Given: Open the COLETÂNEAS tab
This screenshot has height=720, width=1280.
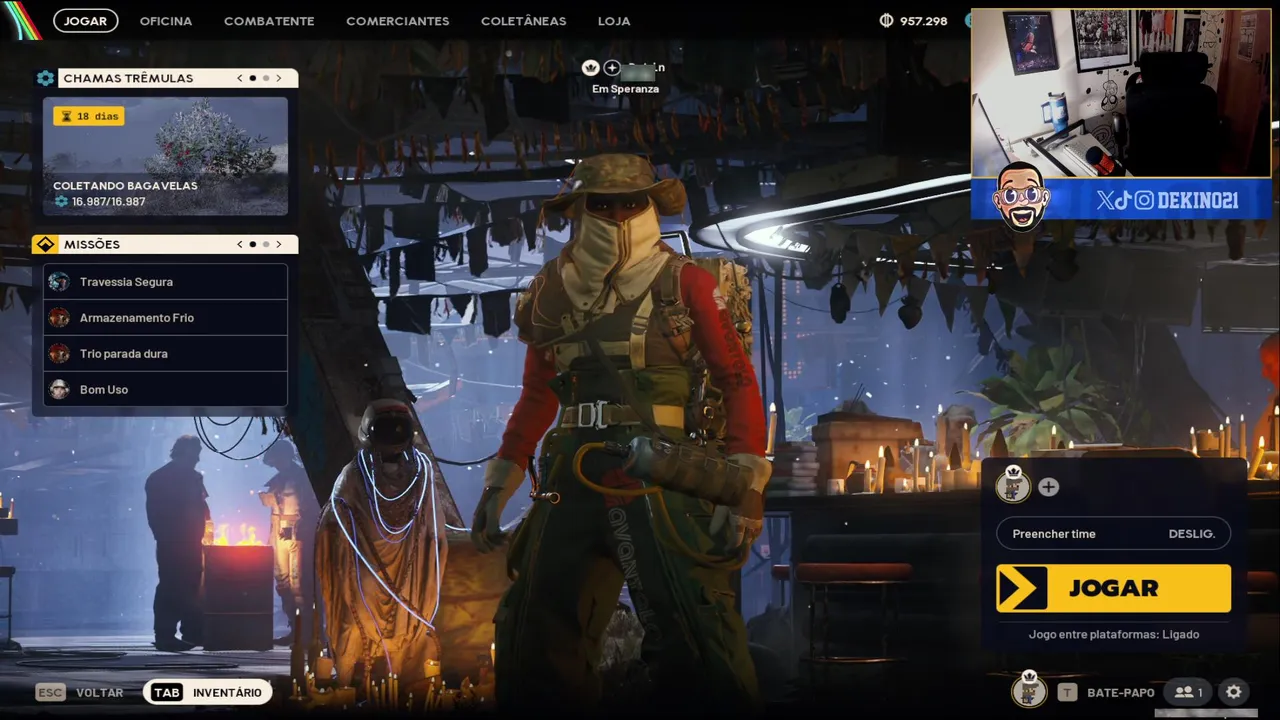Looking at the screenshot, I should tap(523, 21).
